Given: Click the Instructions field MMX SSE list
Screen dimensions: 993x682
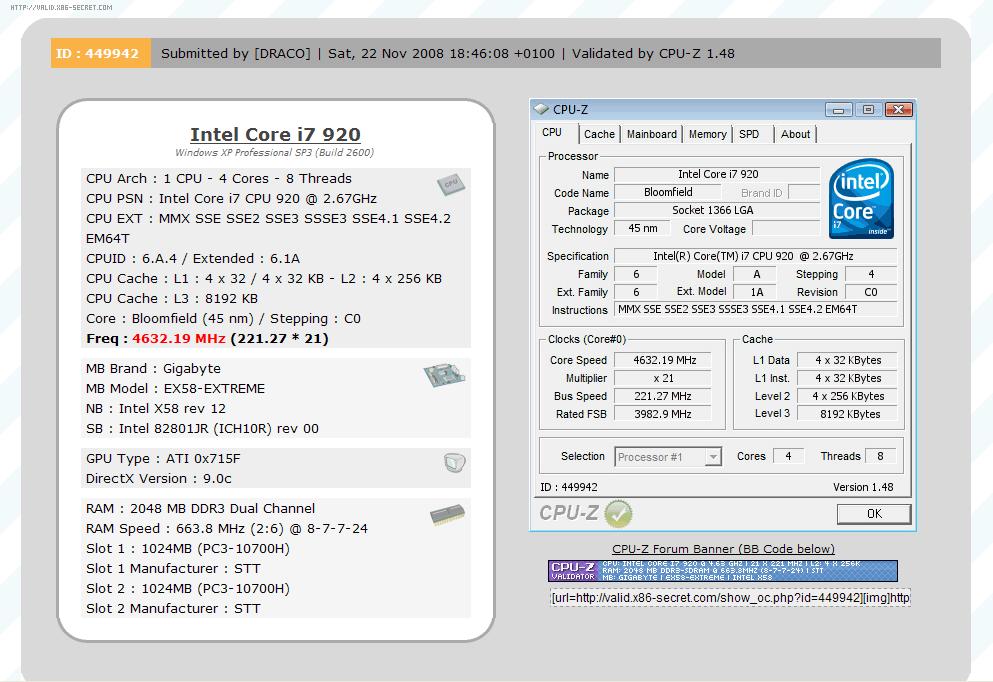Looking at the screenshot, I should (x=756, y=309).
